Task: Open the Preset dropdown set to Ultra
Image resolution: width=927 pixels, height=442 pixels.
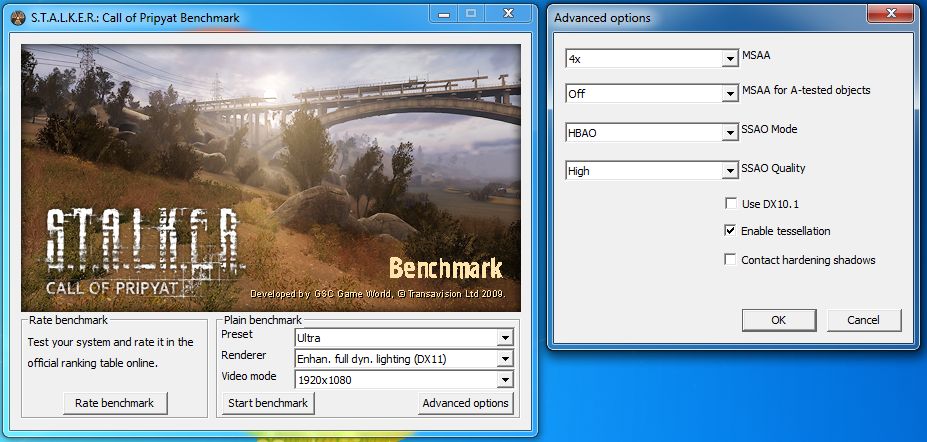Action: tap(404, 338)
